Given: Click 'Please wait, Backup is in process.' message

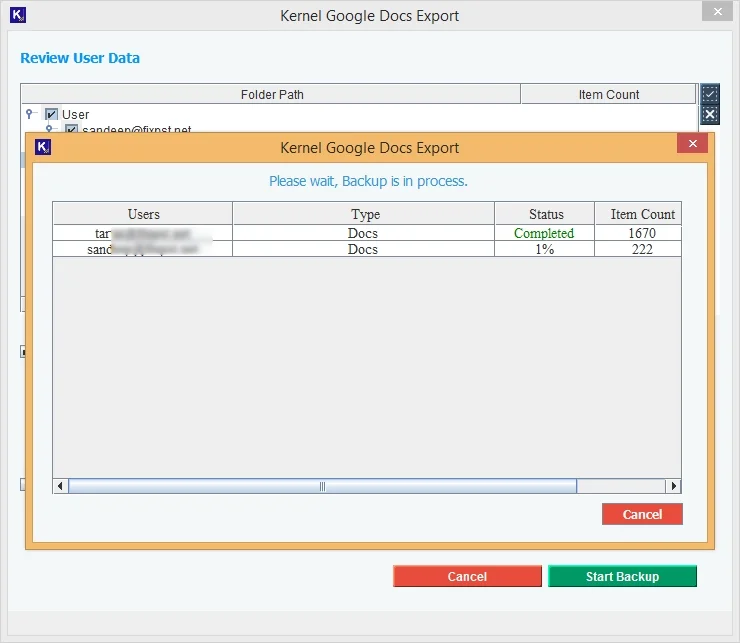Looking at the screenshot, I should 368,181.
